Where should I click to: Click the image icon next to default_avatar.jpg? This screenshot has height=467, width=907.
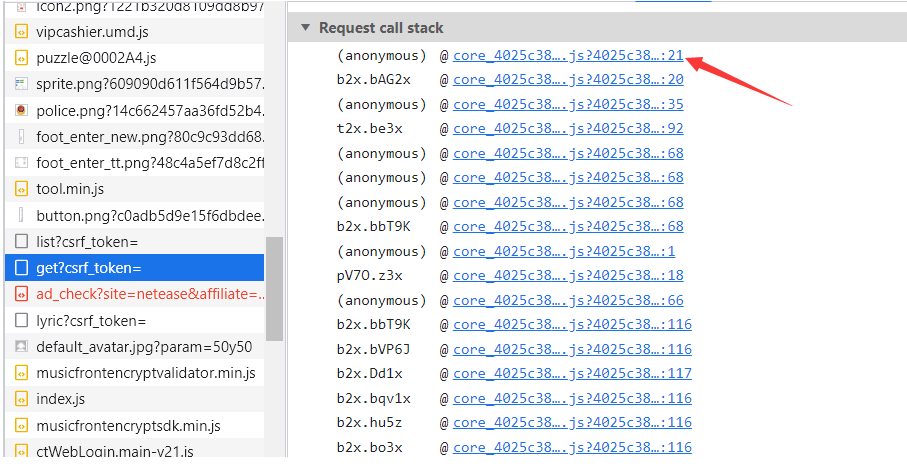coord(21,347)
